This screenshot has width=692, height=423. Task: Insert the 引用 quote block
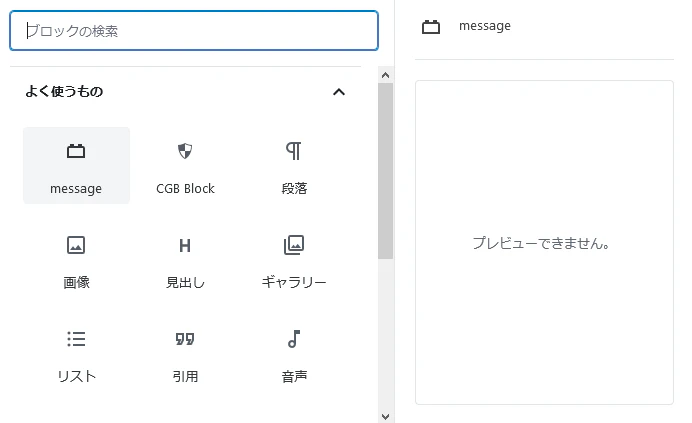tap(185, 354)
